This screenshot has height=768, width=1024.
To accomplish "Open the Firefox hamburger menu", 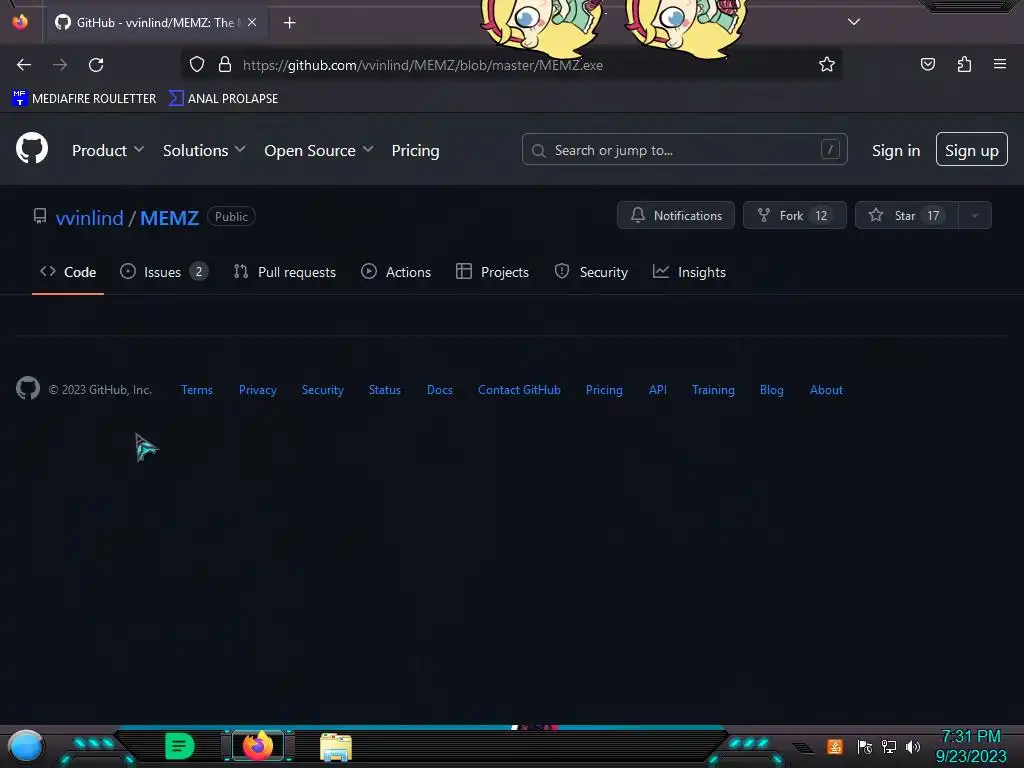I will 1000,64.
